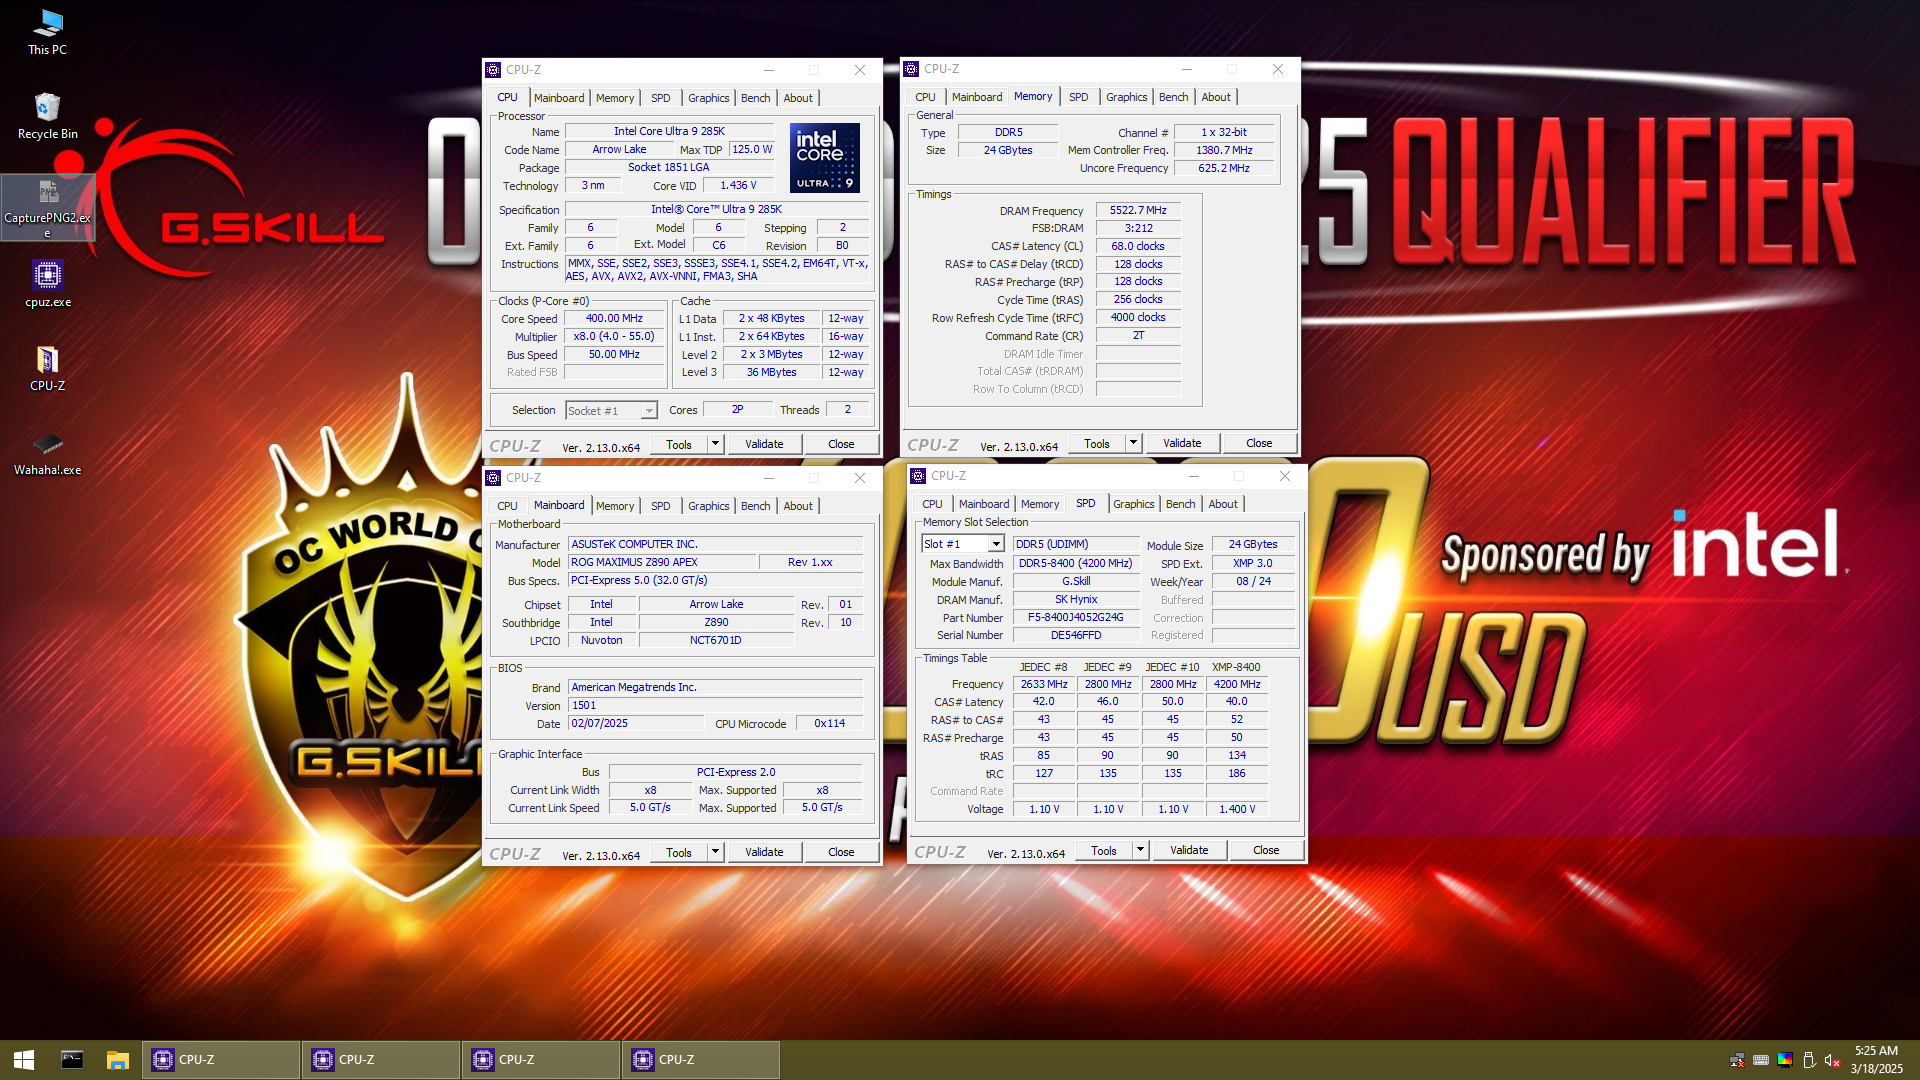Click Close in the Mainboard tab window
Viewport: 1920px width, 1080px height.
tap(841, 852)
